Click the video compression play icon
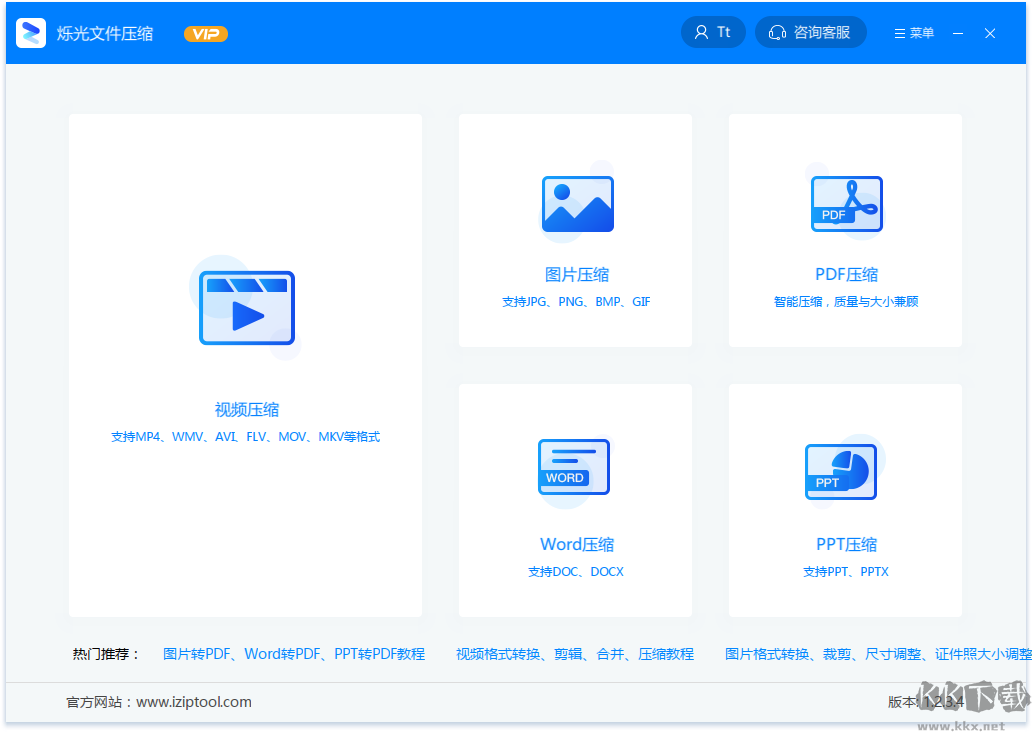Screen dimensions: 1032x733 point(246,308)
